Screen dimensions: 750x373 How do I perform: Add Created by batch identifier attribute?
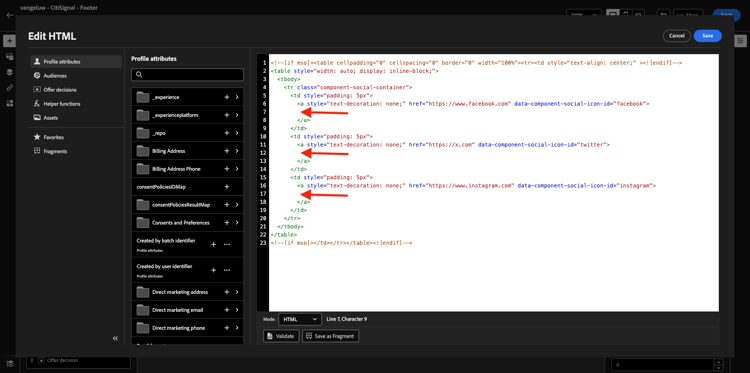pos(213,244)
